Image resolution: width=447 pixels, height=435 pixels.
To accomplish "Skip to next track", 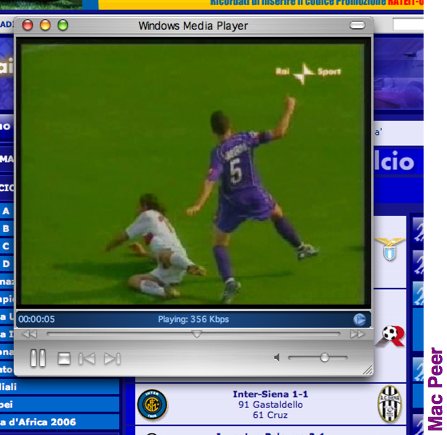I will tap(112, 359).
